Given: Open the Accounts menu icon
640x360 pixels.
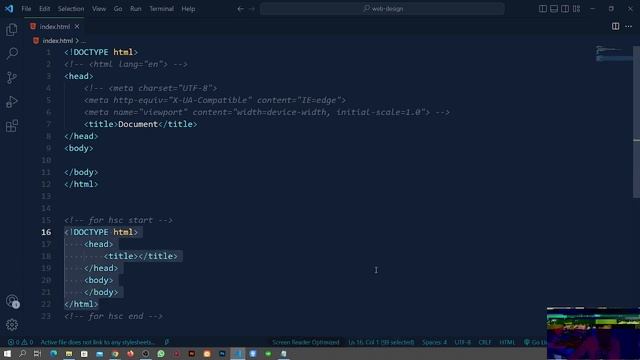Looking at the screenshot, I should tap(12, 302).
